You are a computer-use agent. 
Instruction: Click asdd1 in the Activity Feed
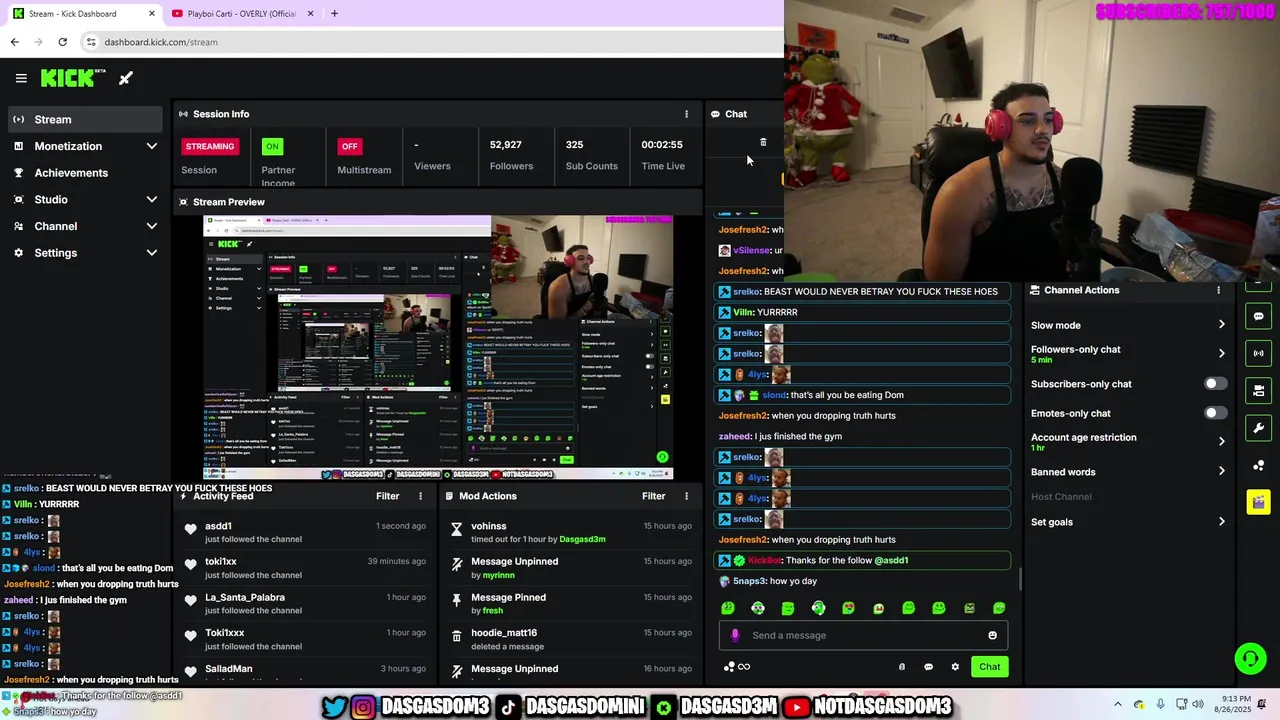[x=218, y=526]
